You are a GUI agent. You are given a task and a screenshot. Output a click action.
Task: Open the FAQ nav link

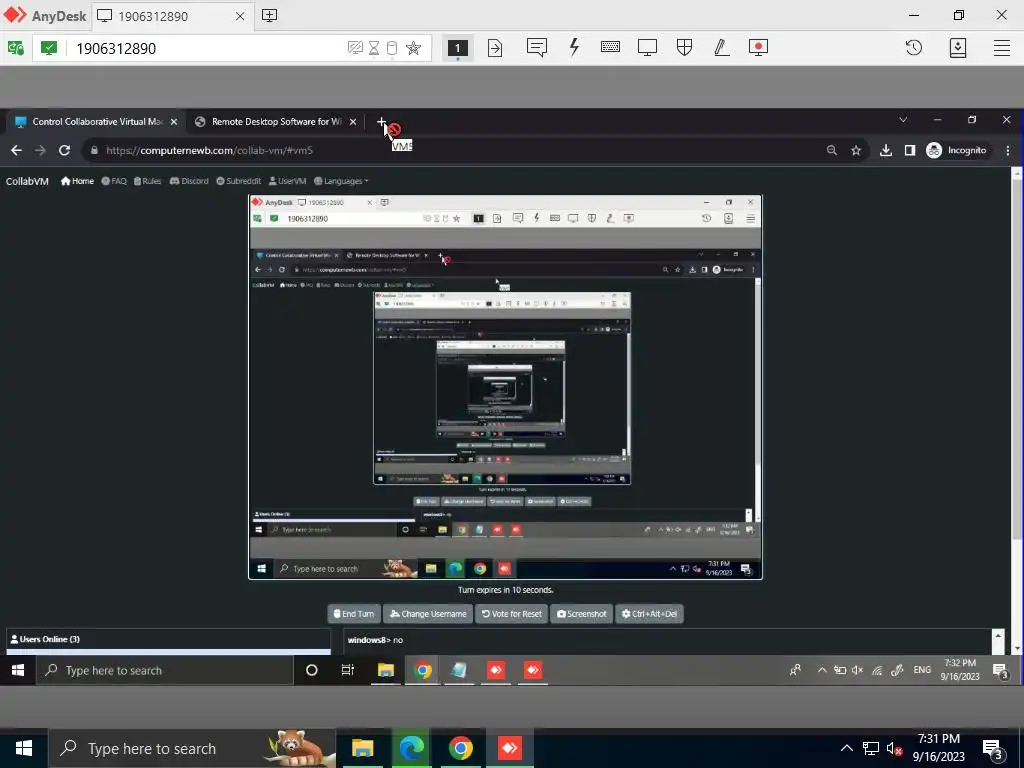click(114, 181)
